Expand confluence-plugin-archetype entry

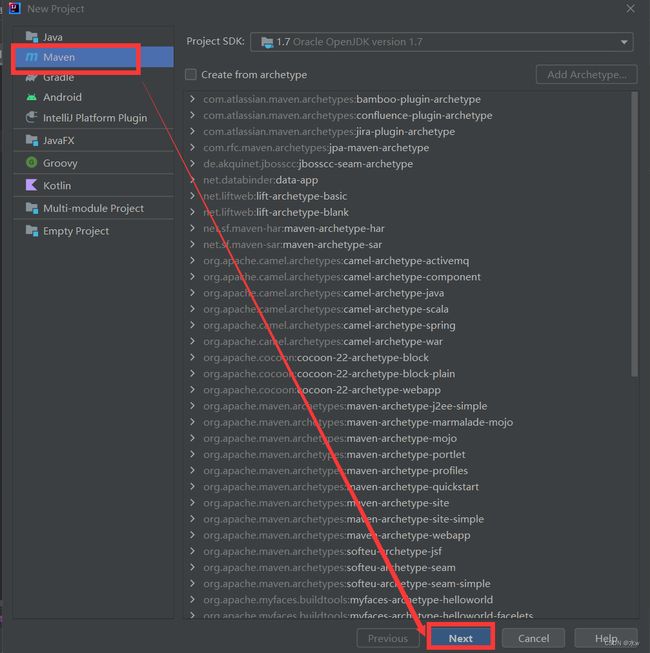[192, 115]
